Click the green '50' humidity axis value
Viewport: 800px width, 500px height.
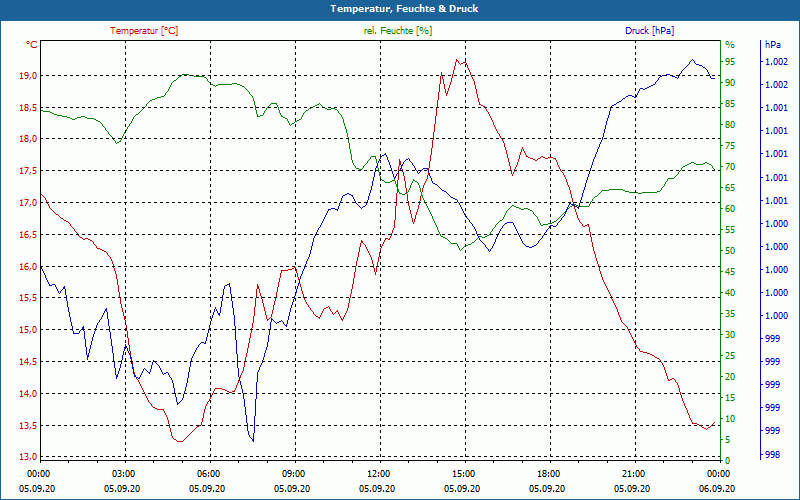tap(730, 251)
